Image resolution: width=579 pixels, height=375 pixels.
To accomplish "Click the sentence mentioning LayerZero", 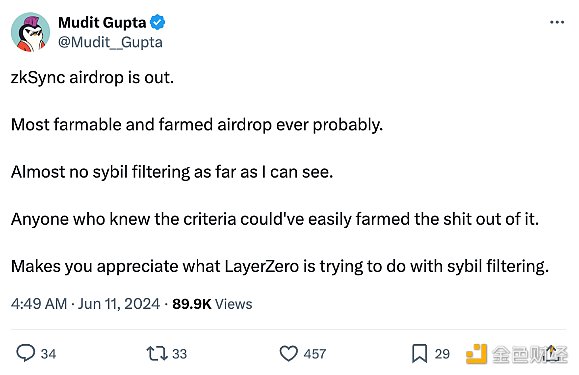I will tap(280, 266).
